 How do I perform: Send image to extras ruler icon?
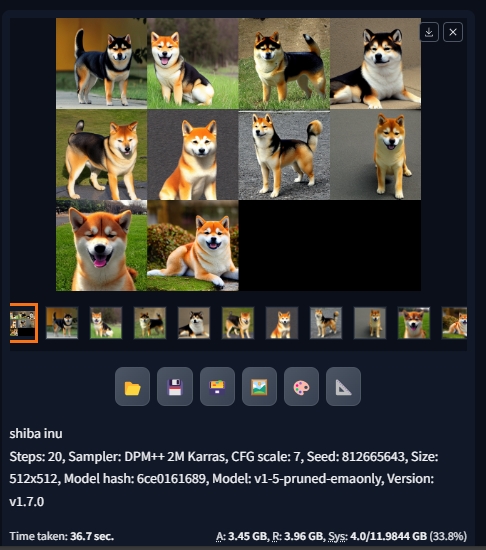(x=343, y=387)
